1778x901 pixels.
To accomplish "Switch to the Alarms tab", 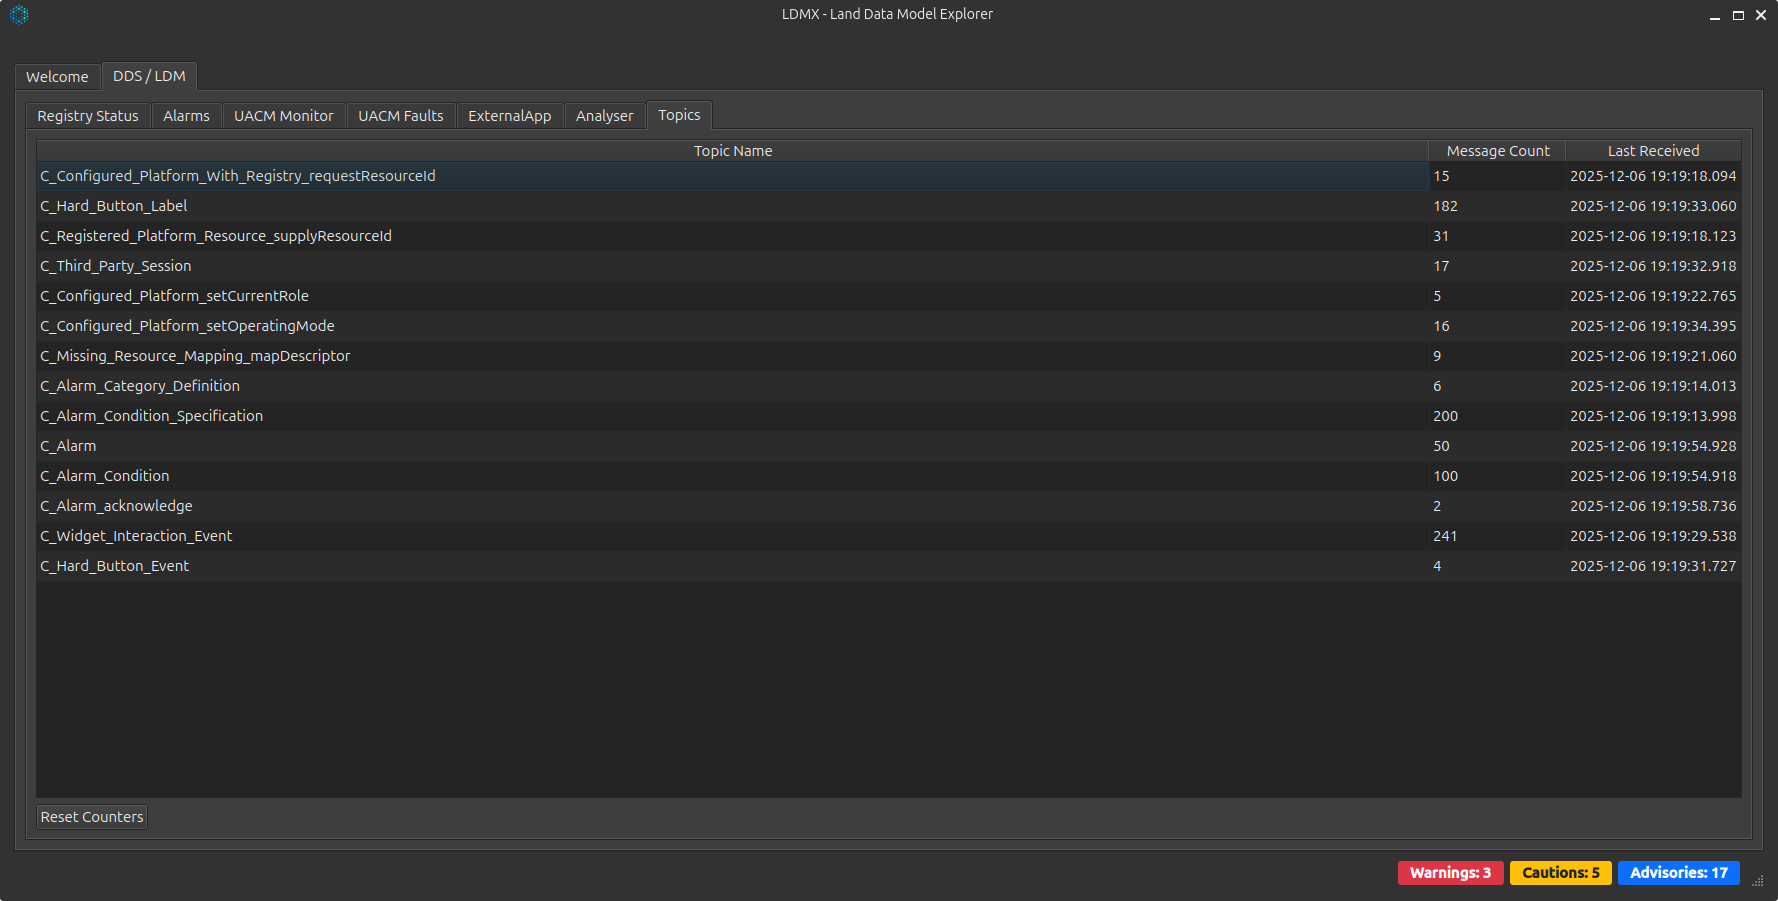I will [x=186, y=115].
